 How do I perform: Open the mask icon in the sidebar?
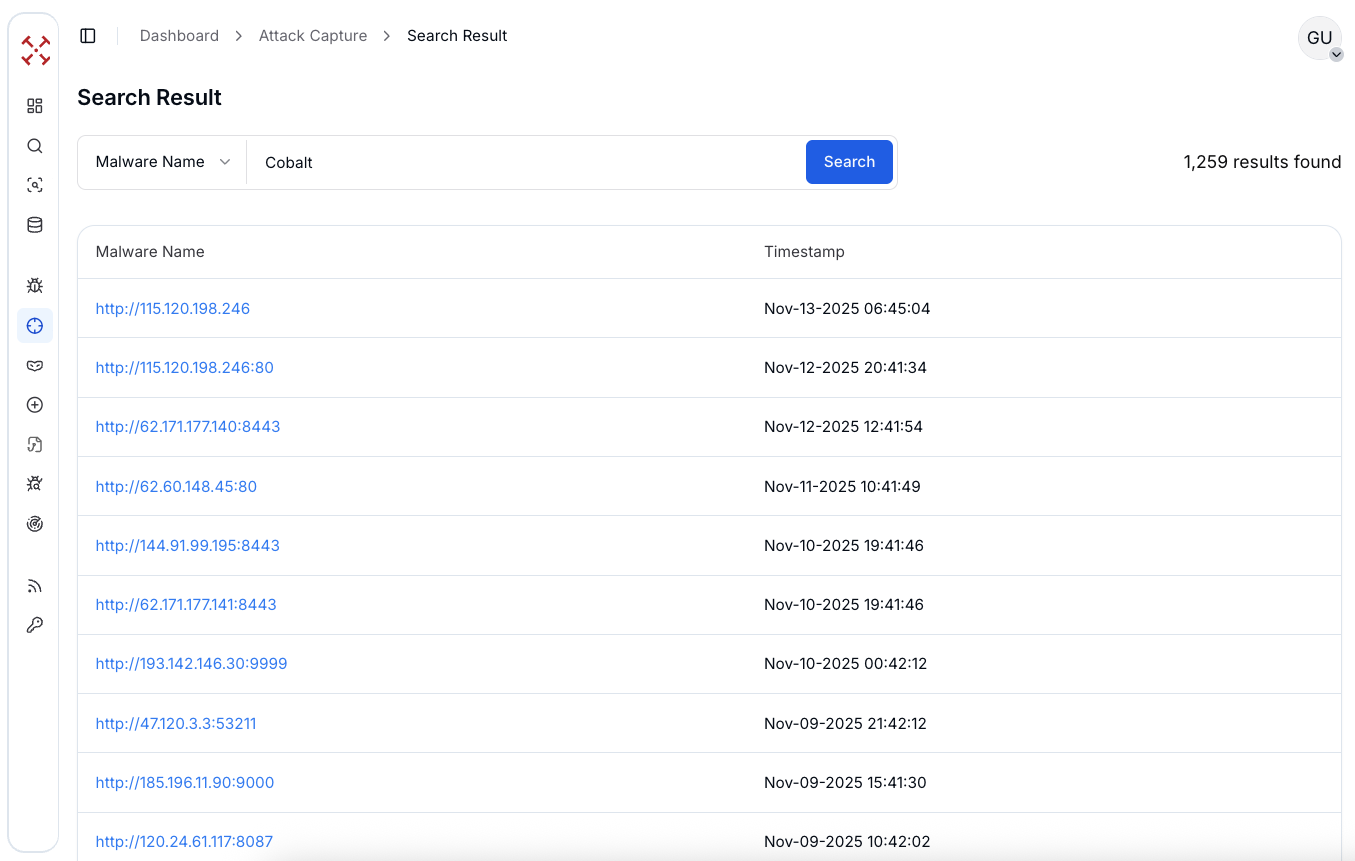point(34,365)
